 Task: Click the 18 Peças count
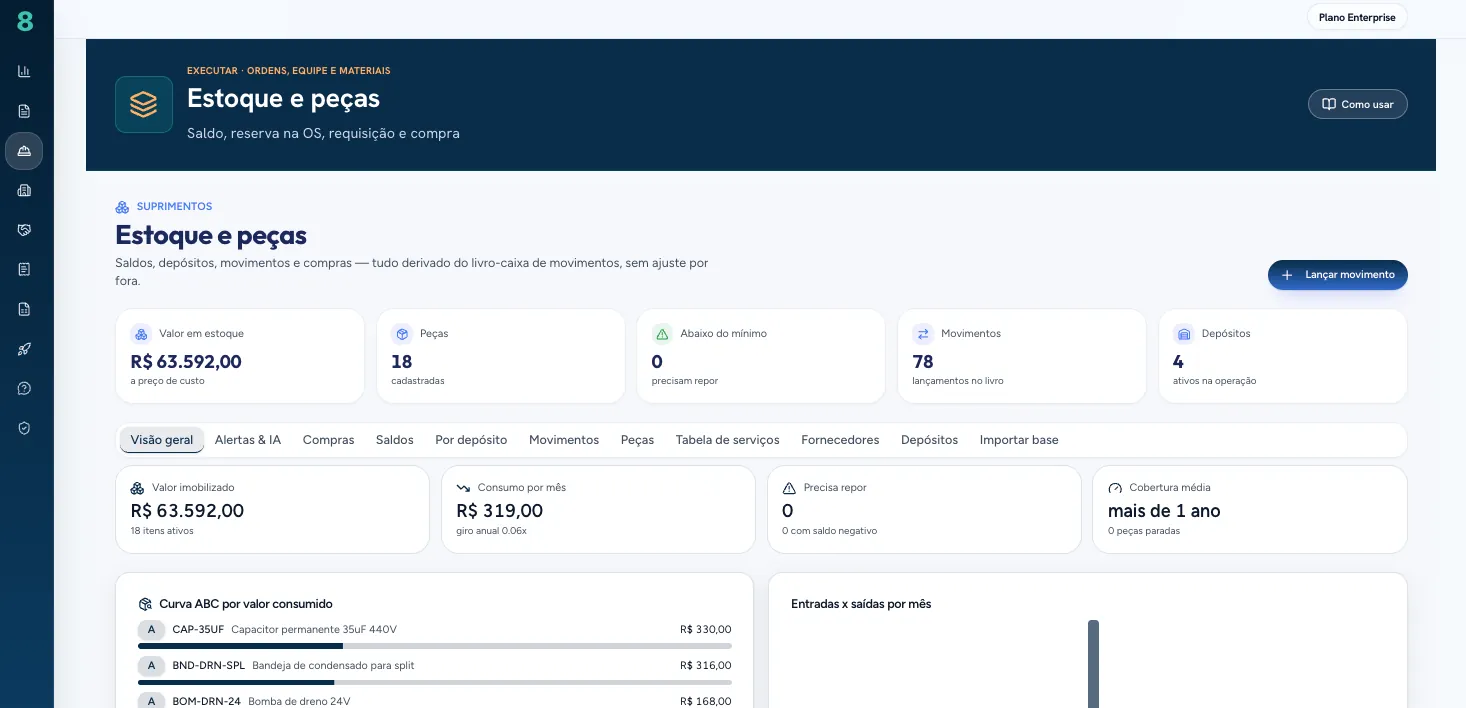click(402, 362)
